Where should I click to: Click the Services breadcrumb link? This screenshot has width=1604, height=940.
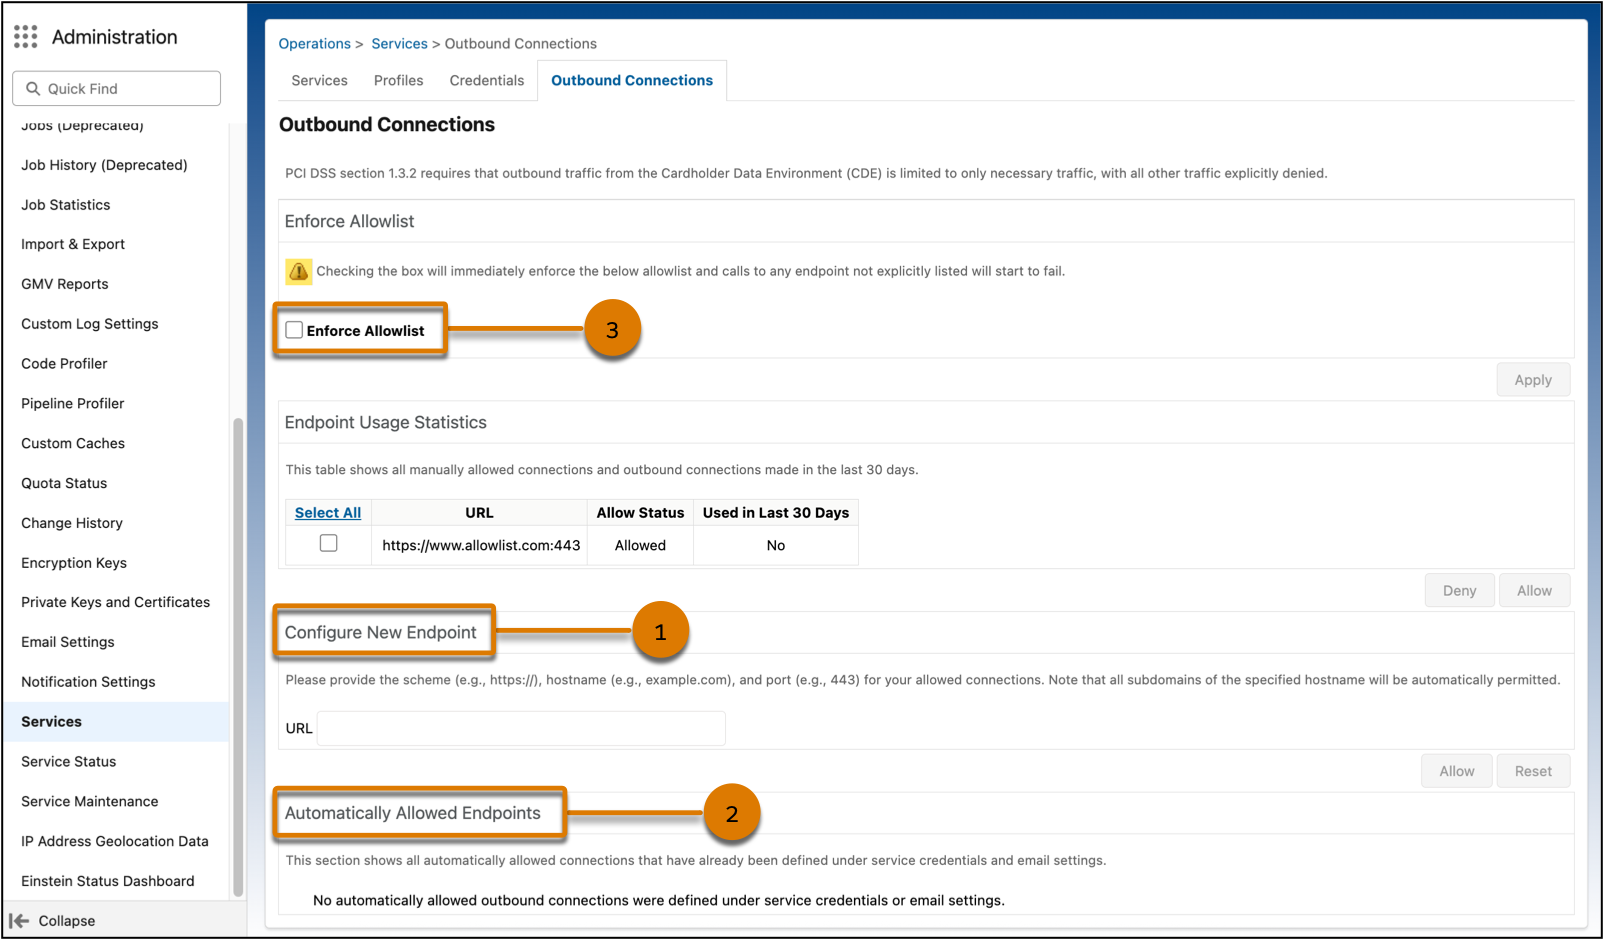[x=399, y=44]
